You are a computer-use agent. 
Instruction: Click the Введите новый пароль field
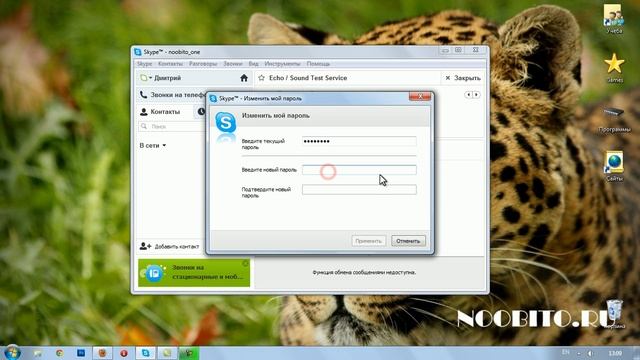click(x=359, y=170)
